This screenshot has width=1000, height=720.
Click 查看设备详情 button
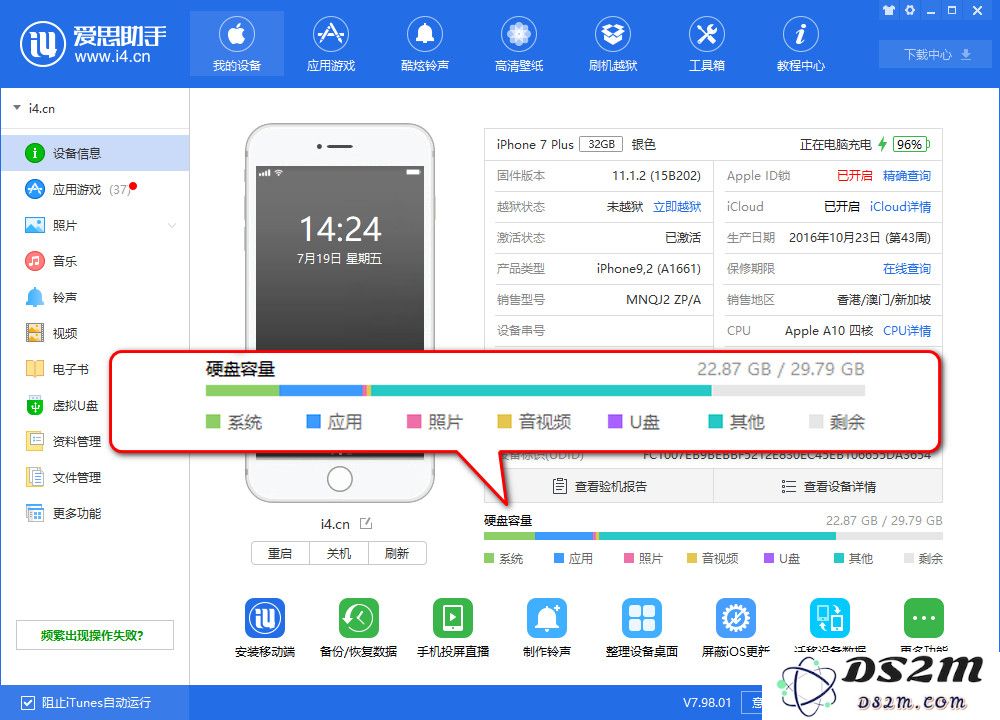pyautogui.click(x=828, y=487)
